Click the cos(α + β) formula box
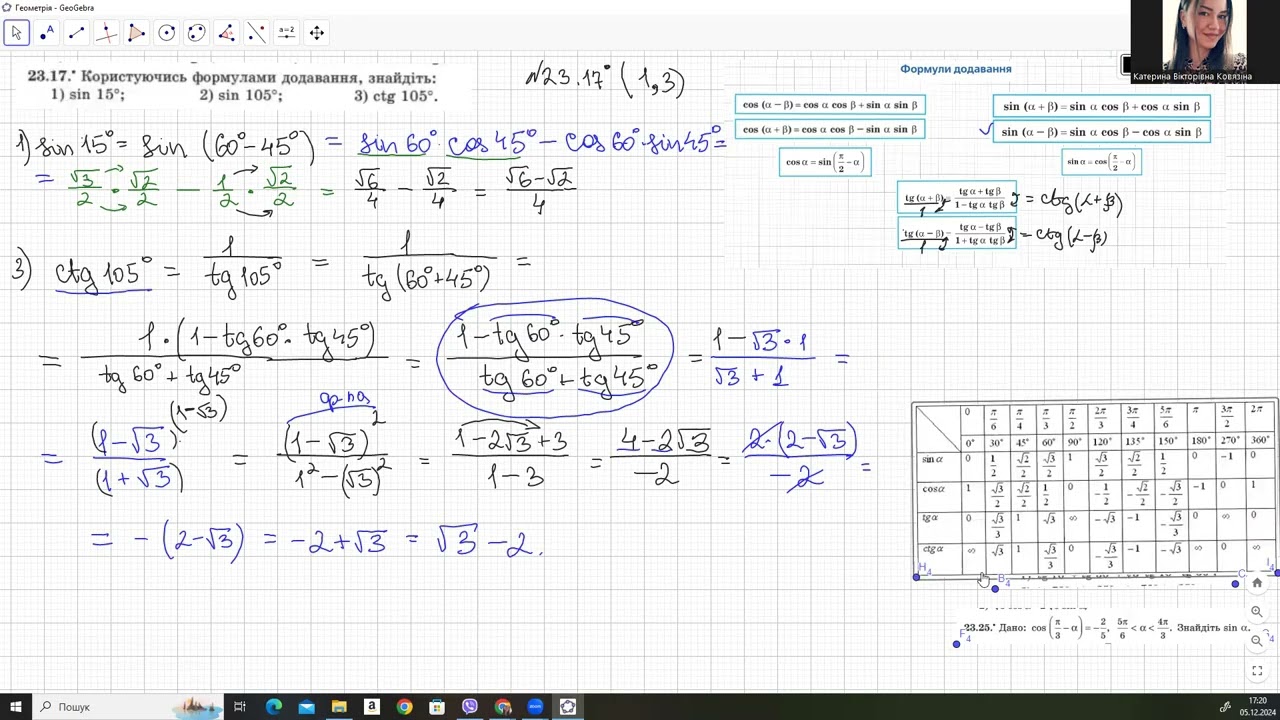Image resolution: width=1280 pixels, height=720 pixels. (x=829, y=129)
